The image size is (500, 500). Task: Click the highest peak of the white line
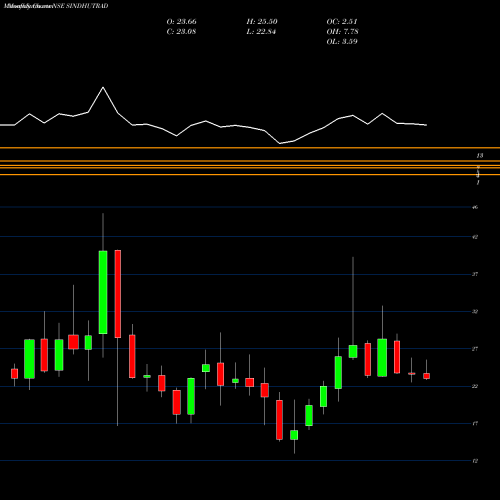pyautogui.click(x=103, y=87)
